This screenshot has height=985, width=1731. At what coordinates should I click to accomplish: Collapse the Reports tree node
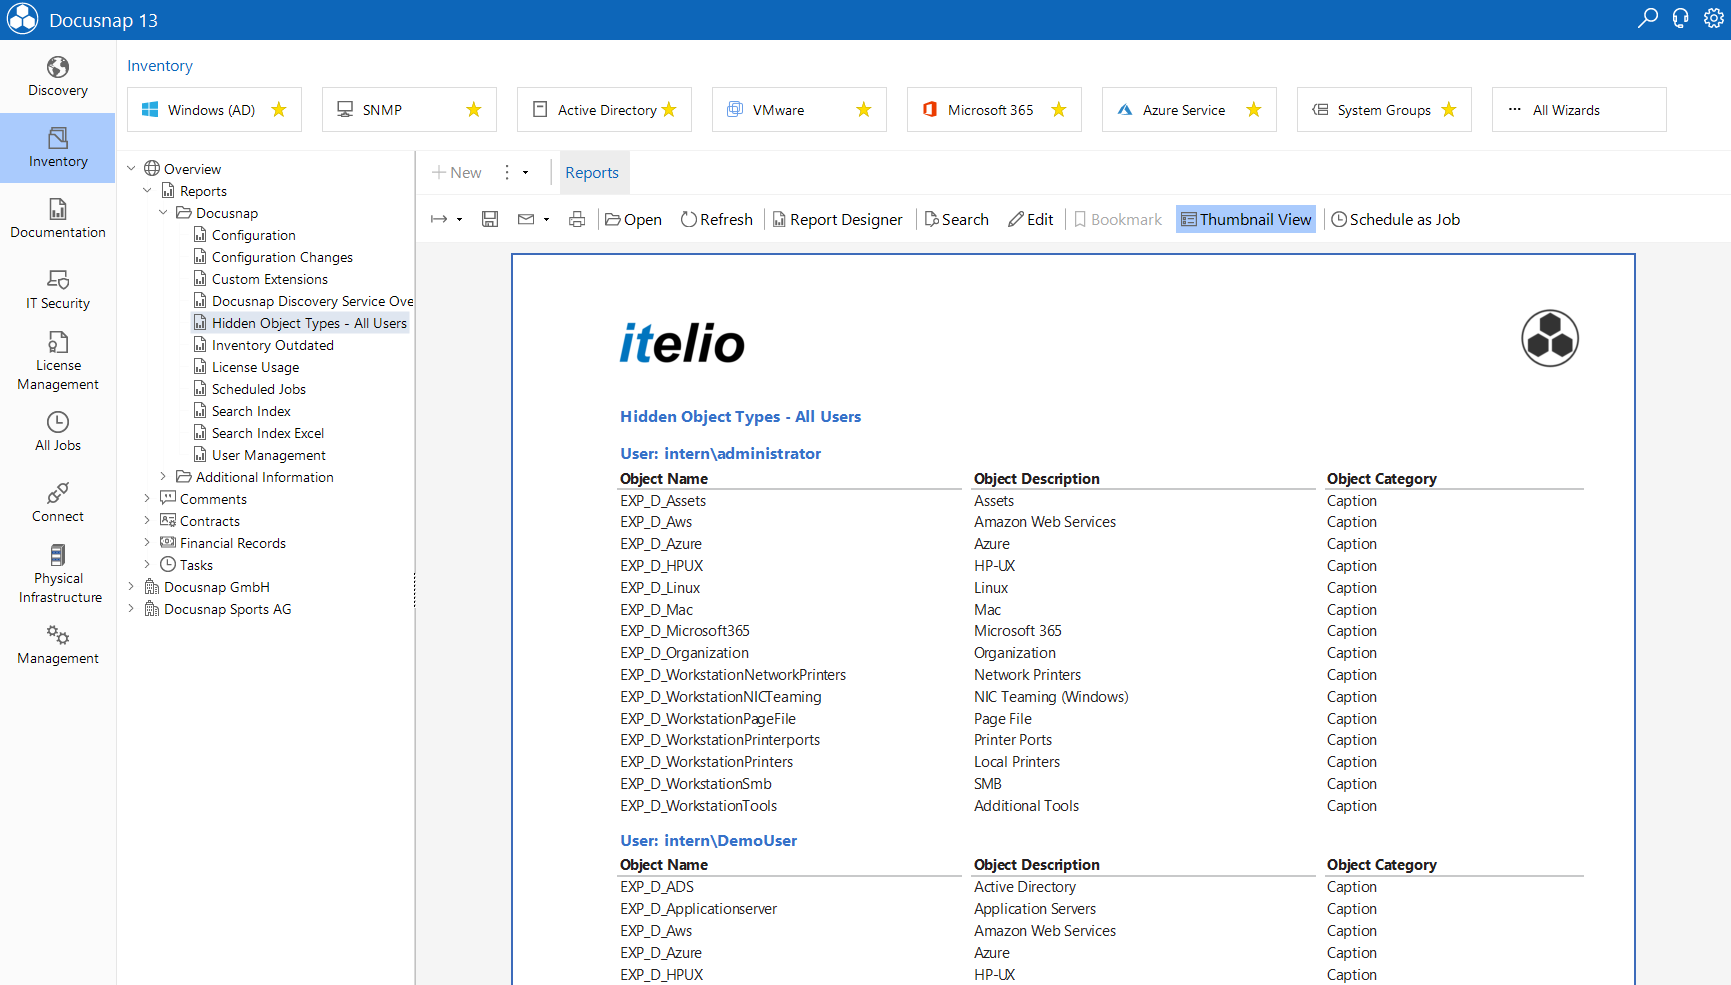click(x=147, y=191)
